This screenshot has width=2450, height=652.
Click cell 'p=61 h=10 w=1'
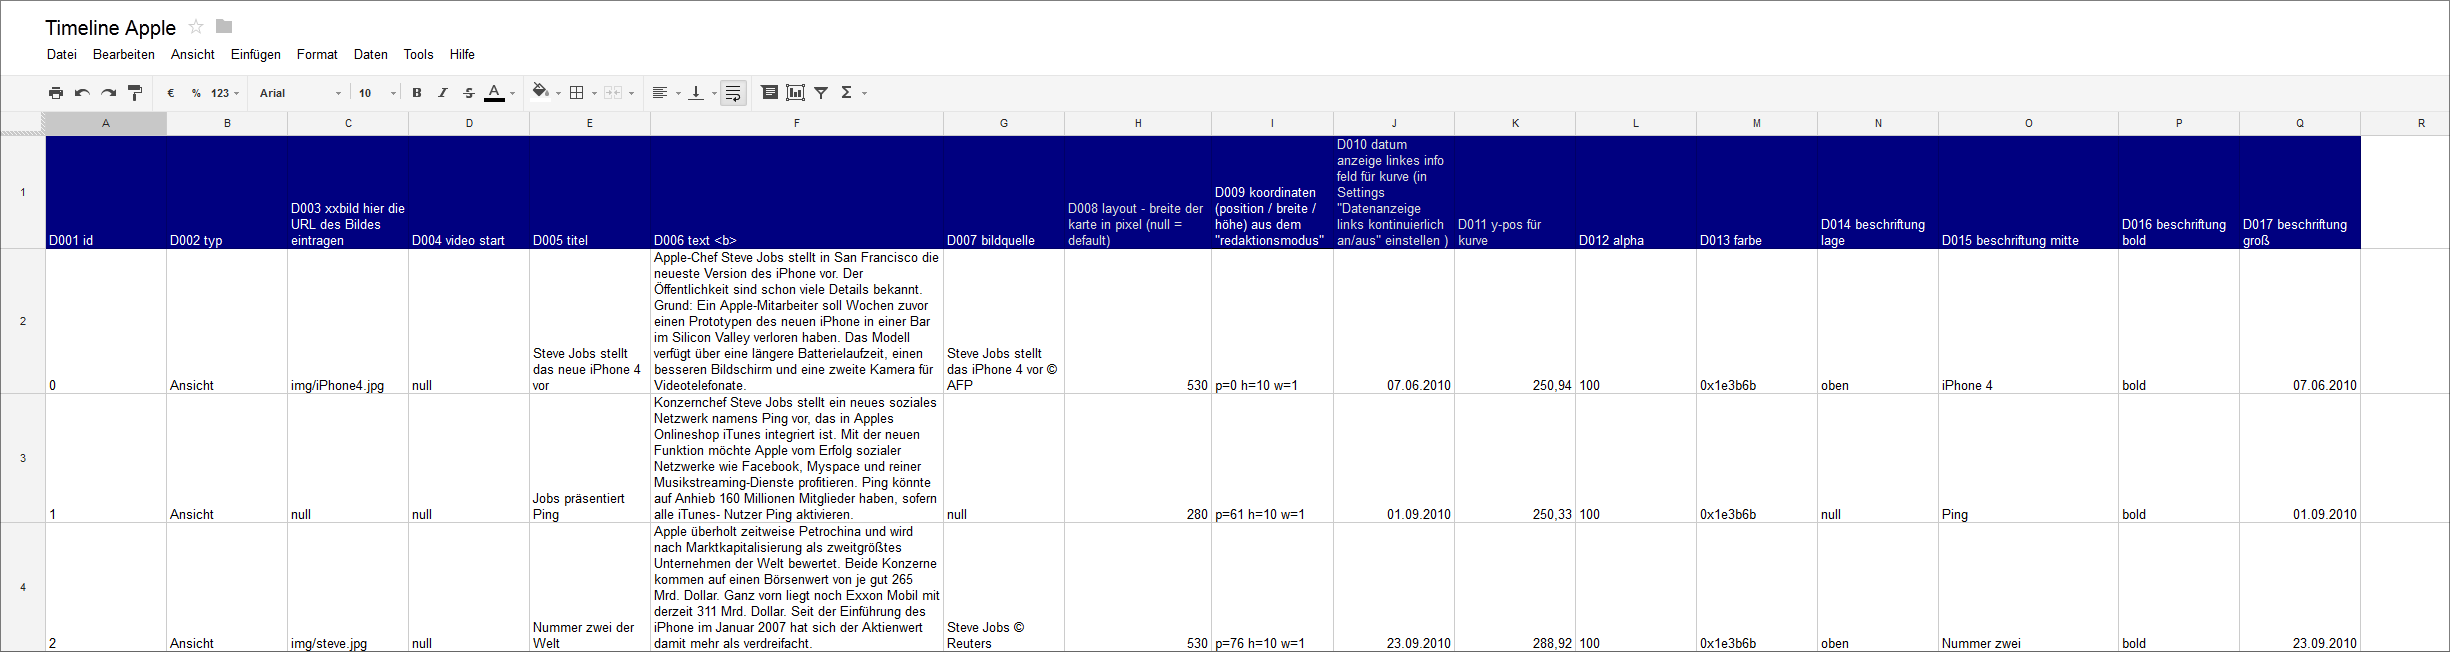pyautogui.click(x=1272, y=458)
